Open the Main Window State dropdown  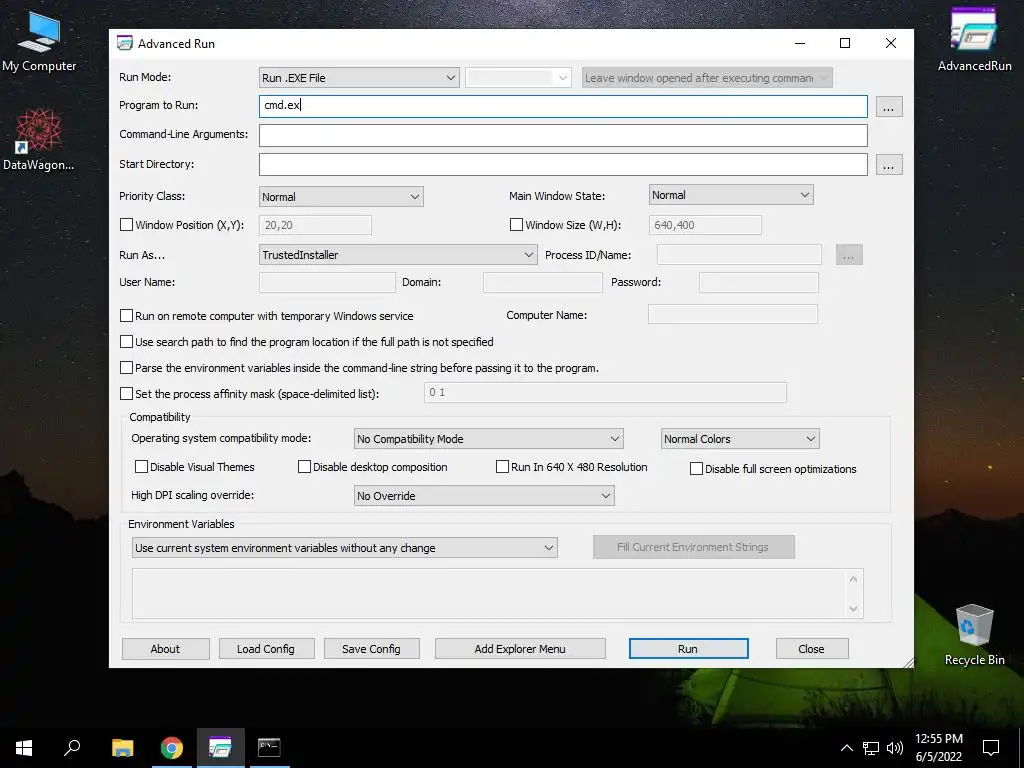[731, 195]
